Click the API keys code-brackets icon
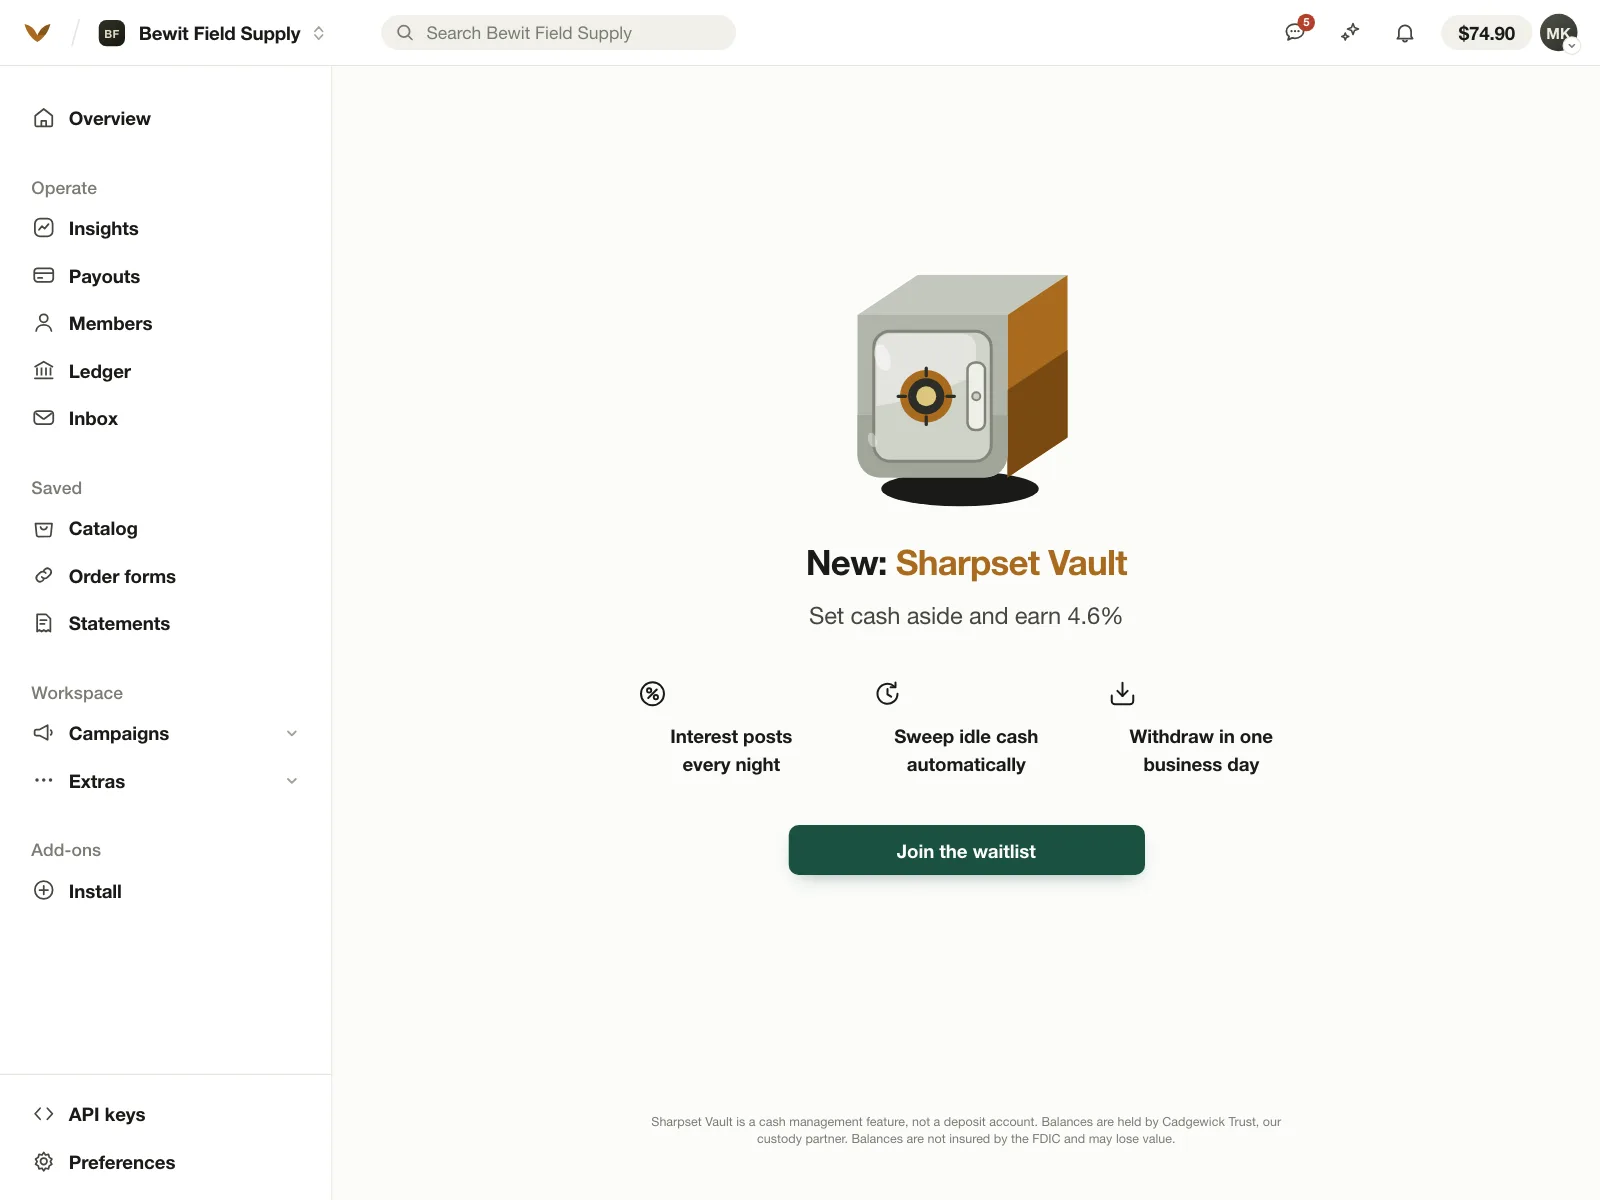Viewport: 1600px width, 1200px height. [44, 1114]
